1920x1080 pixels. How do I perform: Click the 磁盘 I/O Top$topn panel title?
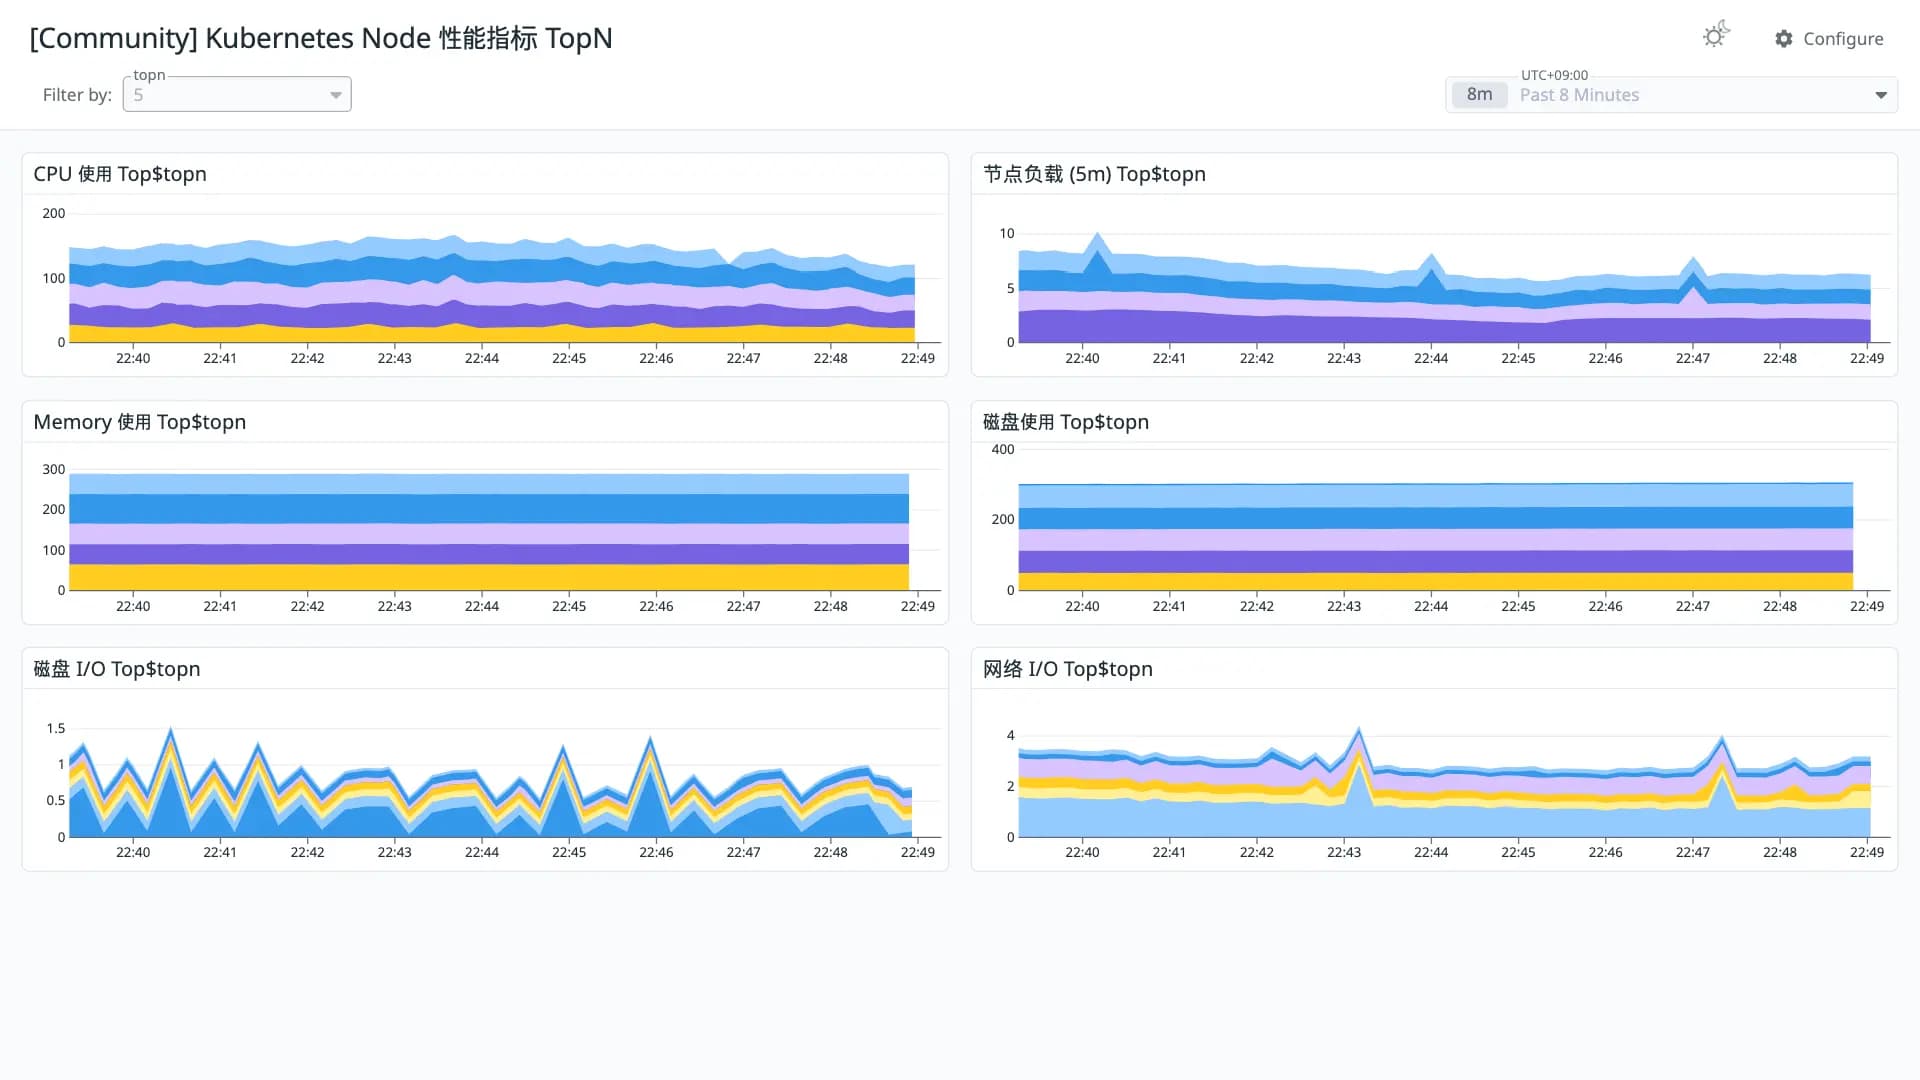(117, 669)
